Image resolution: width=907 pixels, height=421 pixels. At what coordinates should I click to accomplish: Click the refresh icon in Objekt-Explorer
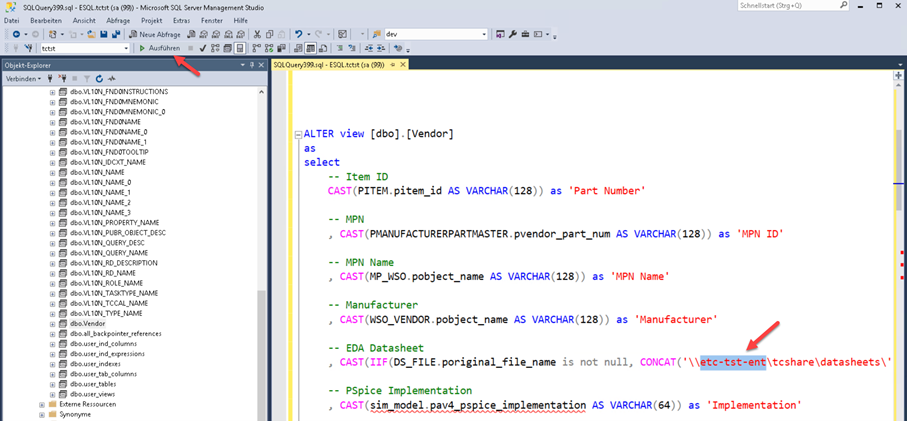click(x=99, y=78)
